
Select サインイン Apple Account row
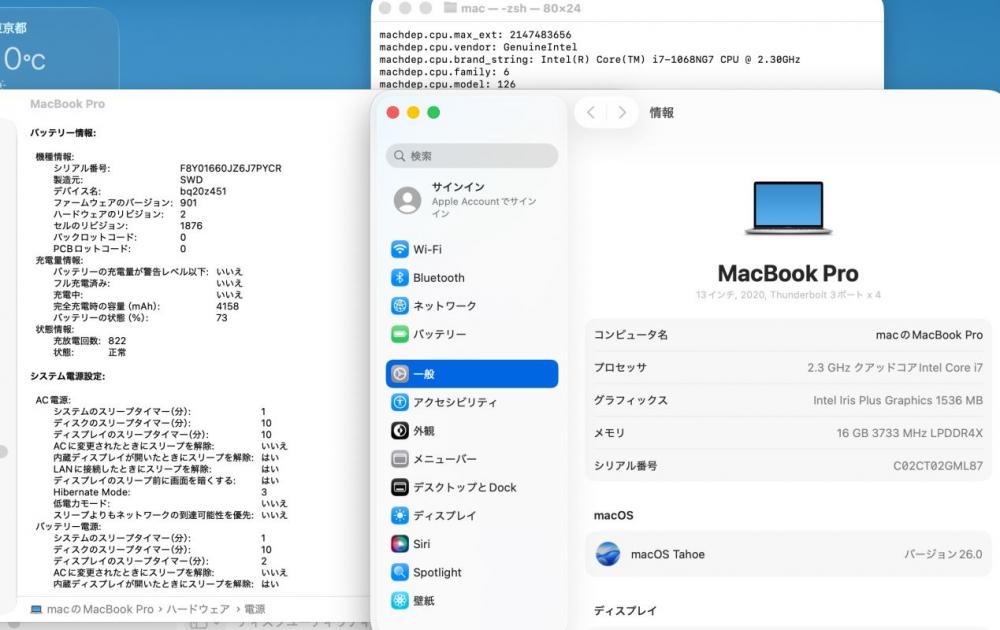472,200
